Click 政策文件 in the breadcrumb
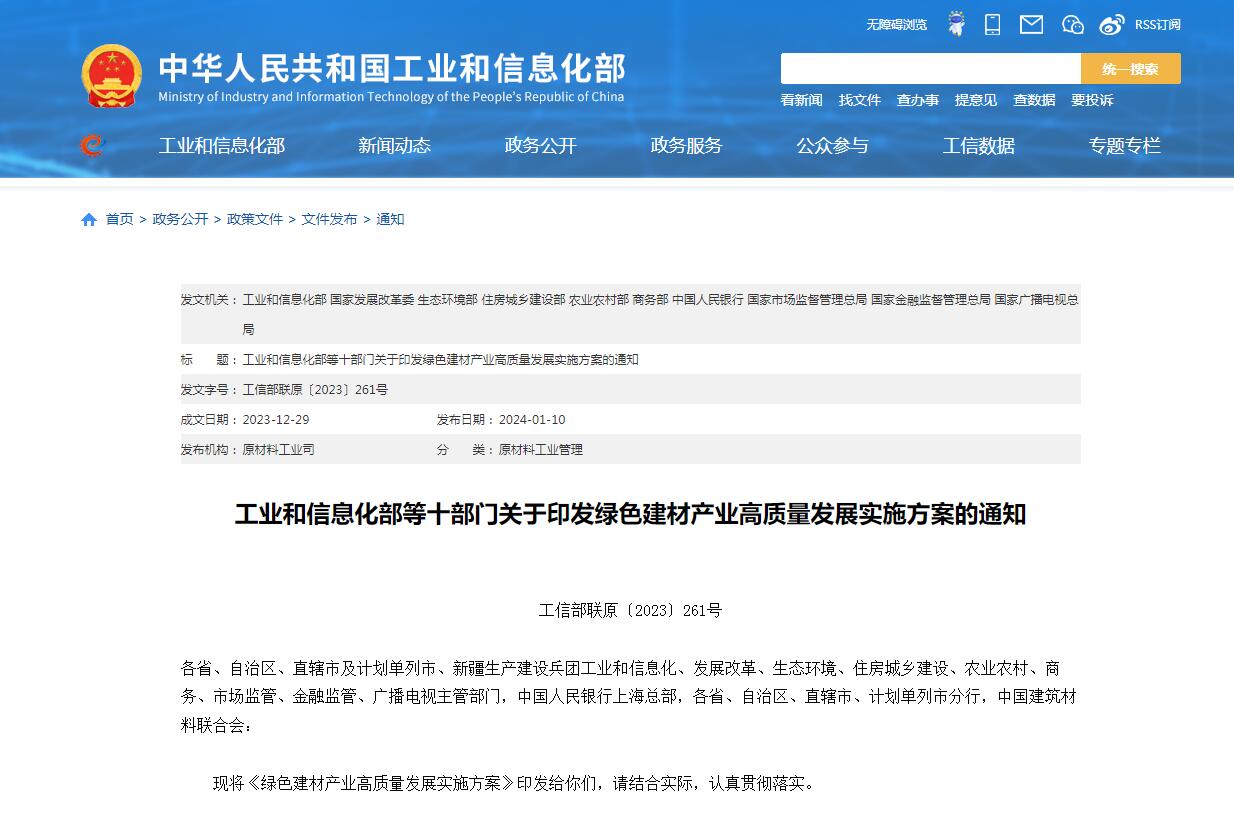Image resolution: width=1234 pixels, height=814 pixels. [255, 219]
